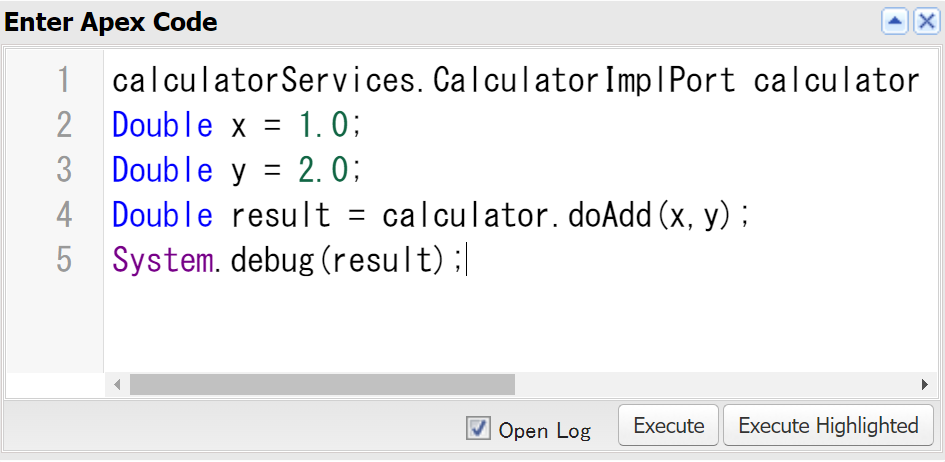Click the horizontal scrollbar right arrow
The height and width of the screenshot is (462, 945).
coord(925,384)
